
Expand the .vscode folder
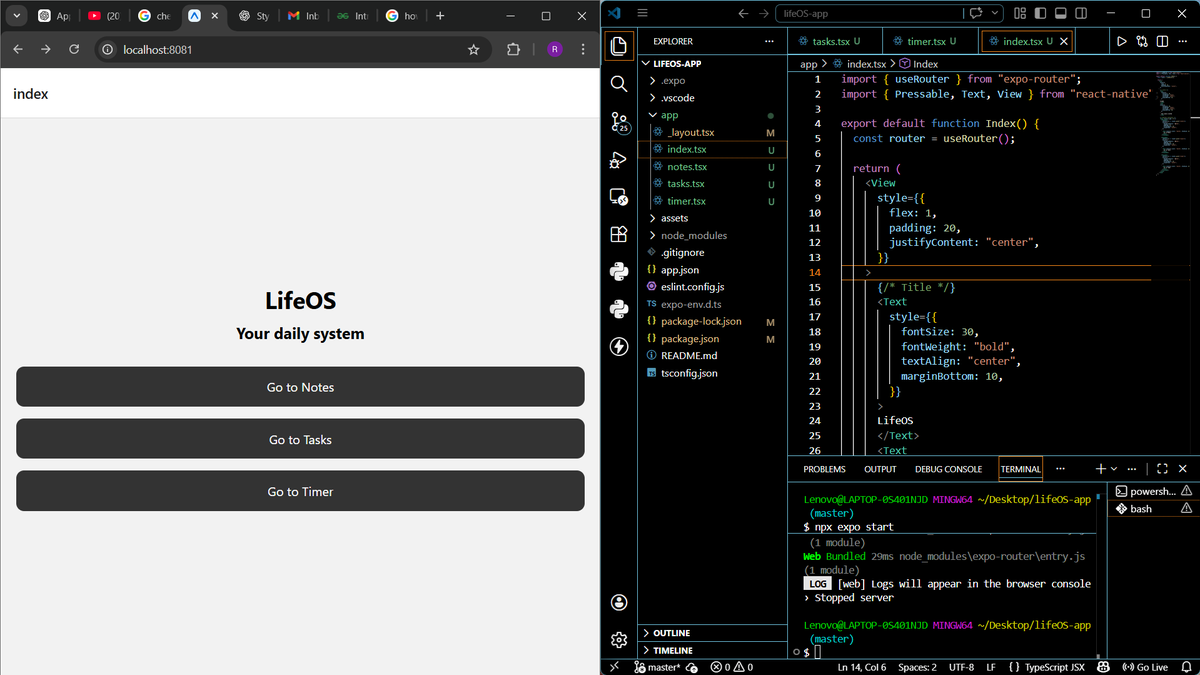pos(677,98)
